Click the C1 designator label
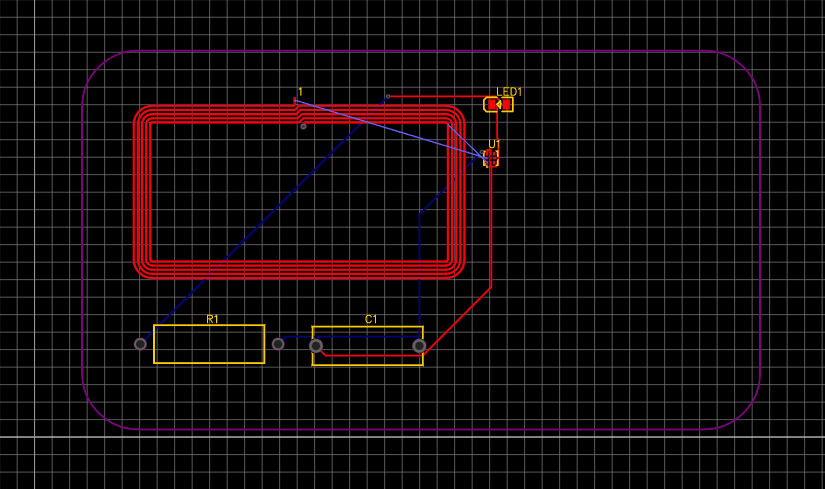825x489 pixels. pos(371,319)
